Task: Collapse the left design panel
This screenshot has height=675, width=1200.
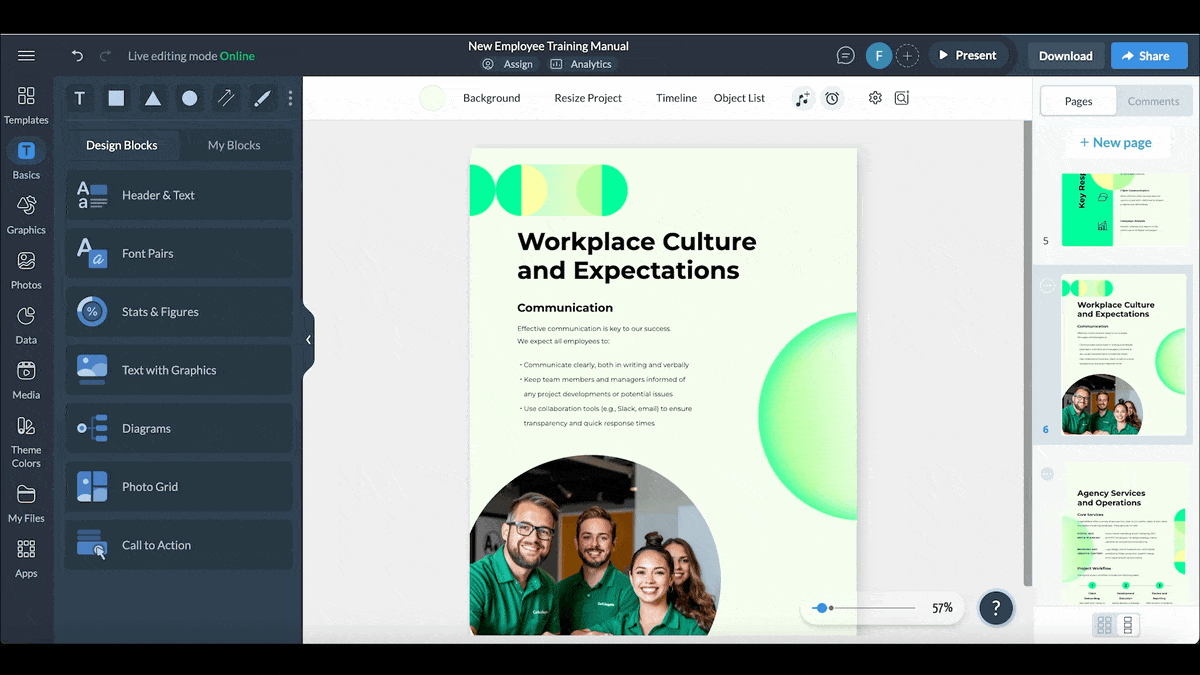Action: pos(308,340)
